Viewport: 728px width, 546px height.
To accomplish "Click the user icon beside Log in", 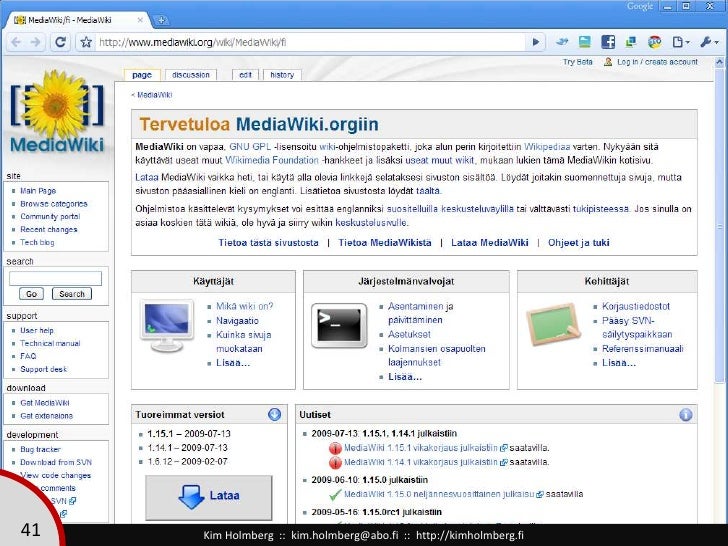I will (608, 62).
